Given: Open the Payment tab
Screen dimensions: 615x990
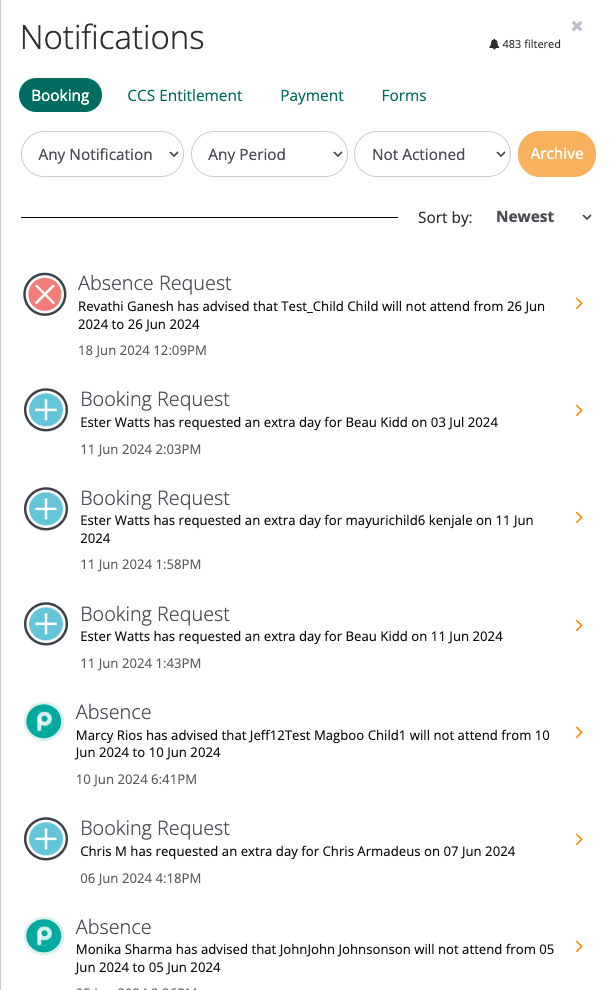Looking at the screenshot, I should coord(311,95).
